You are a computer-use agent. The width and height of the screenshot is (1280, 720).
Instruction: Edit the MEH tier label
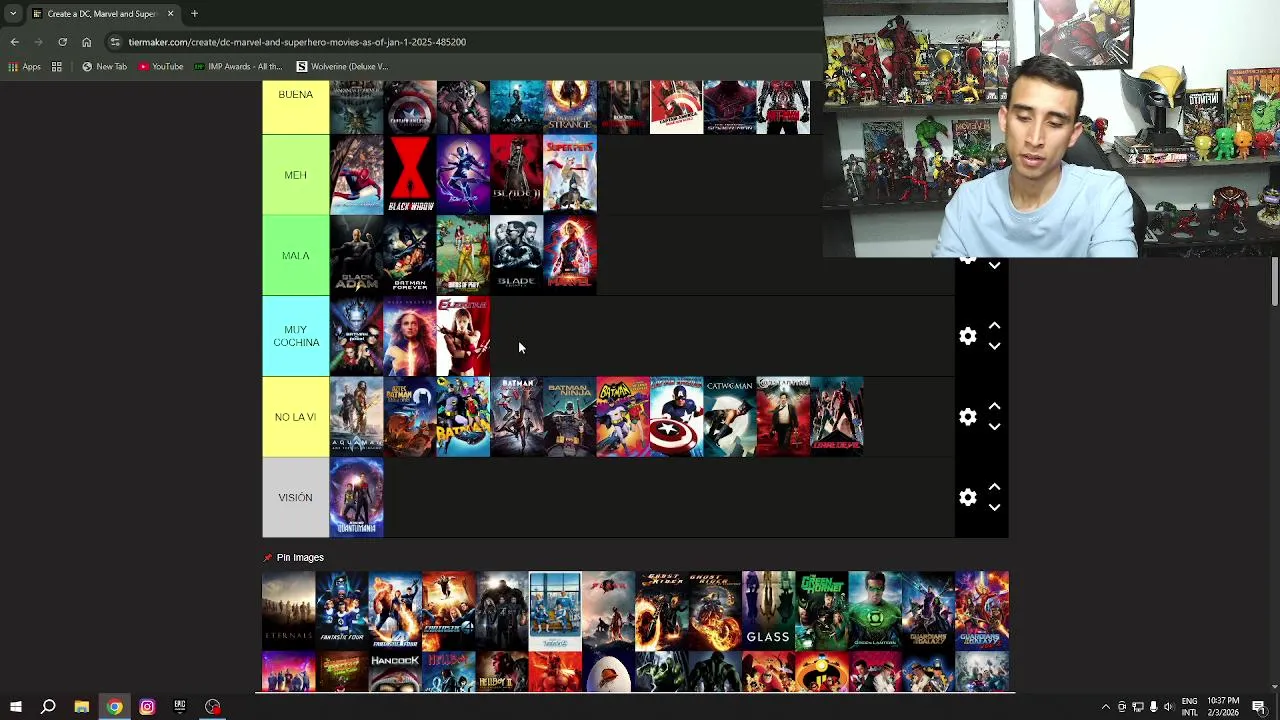[295, 175]
